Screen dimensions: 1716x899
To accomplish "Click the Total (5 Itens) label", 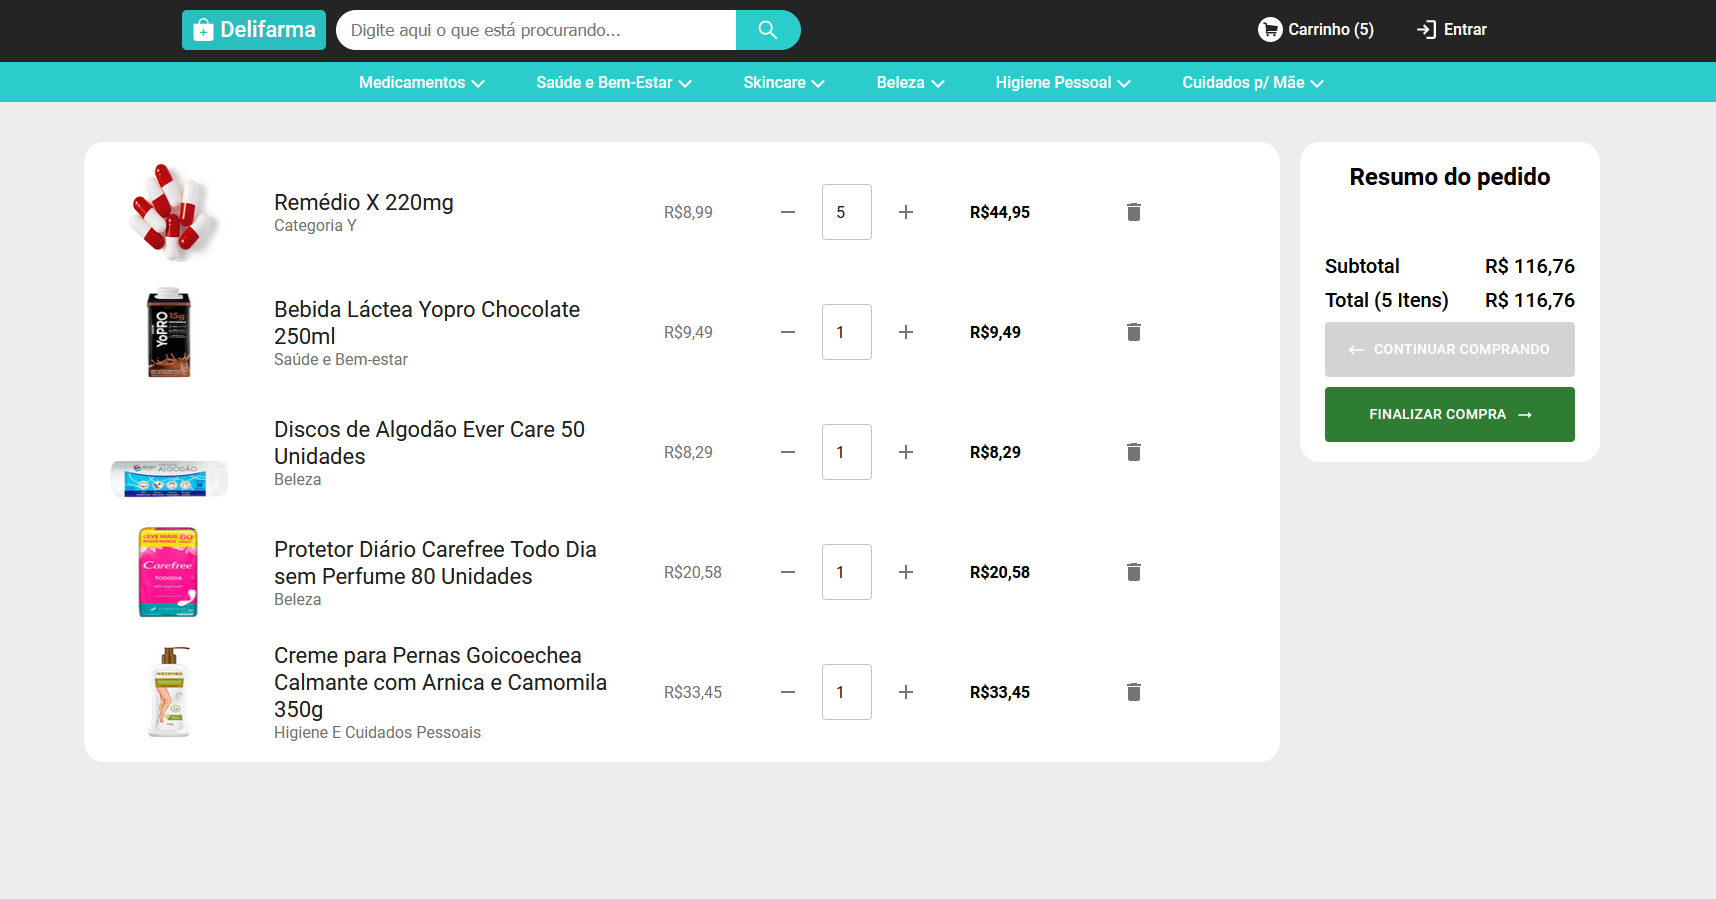I will click(1387, 300).
